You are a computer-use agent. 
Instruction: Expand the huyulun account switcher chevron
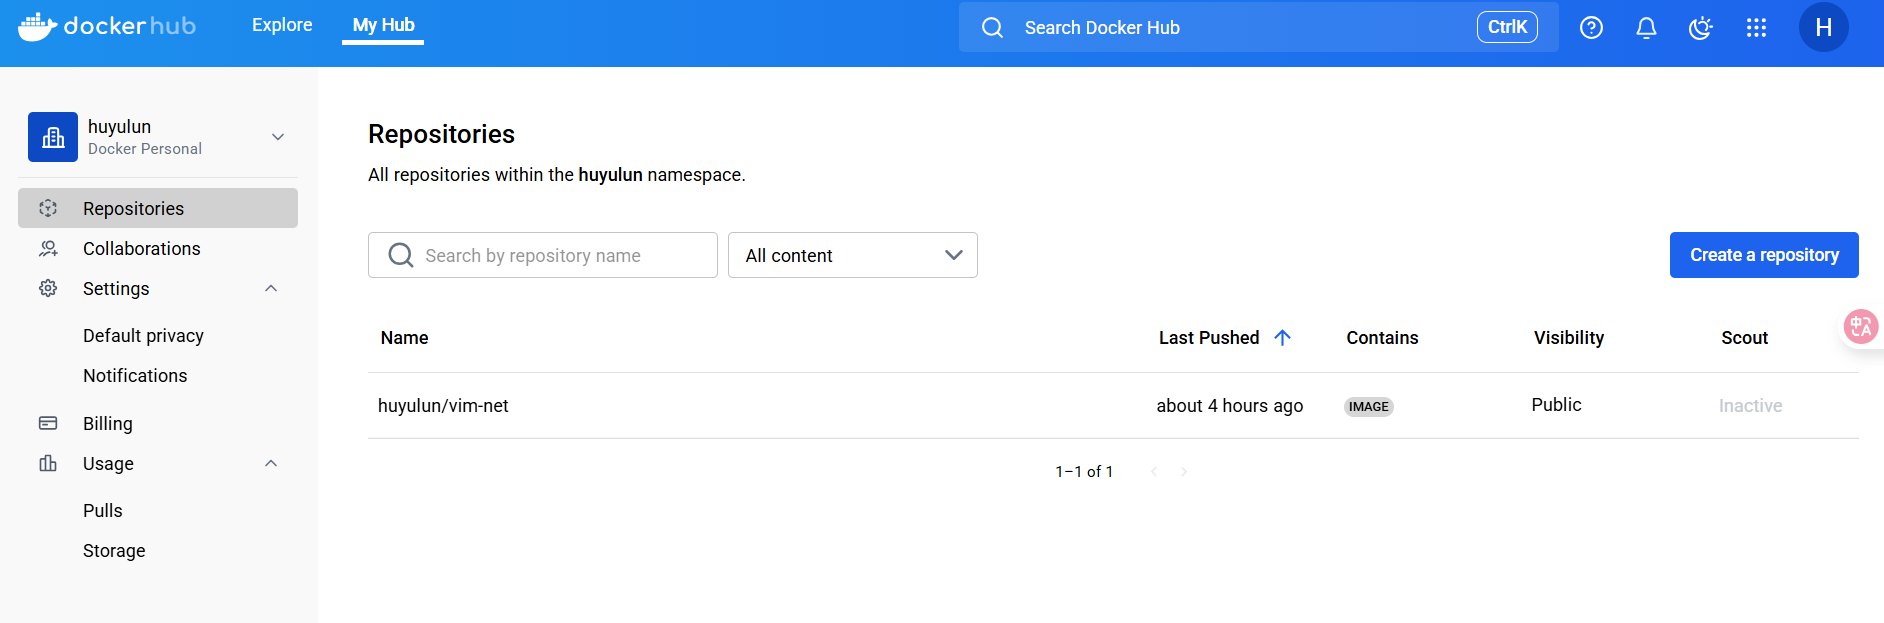pyautogui.click(x=278, y=137)
